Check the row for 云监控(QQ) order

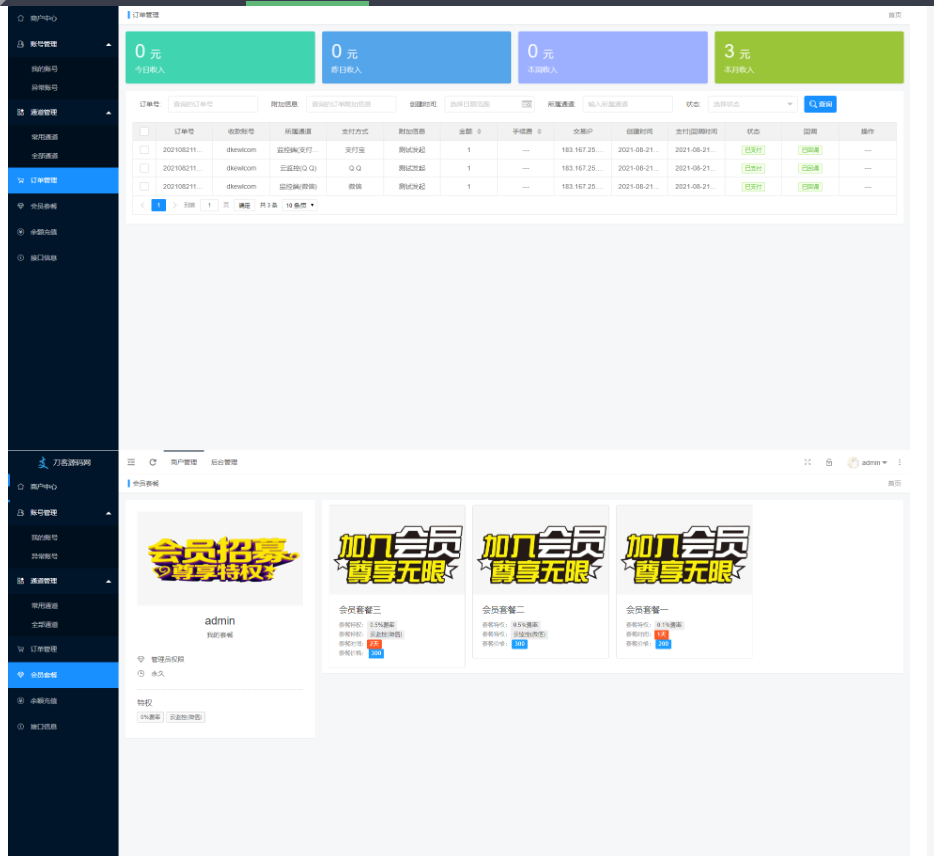[x=144, y=168]
